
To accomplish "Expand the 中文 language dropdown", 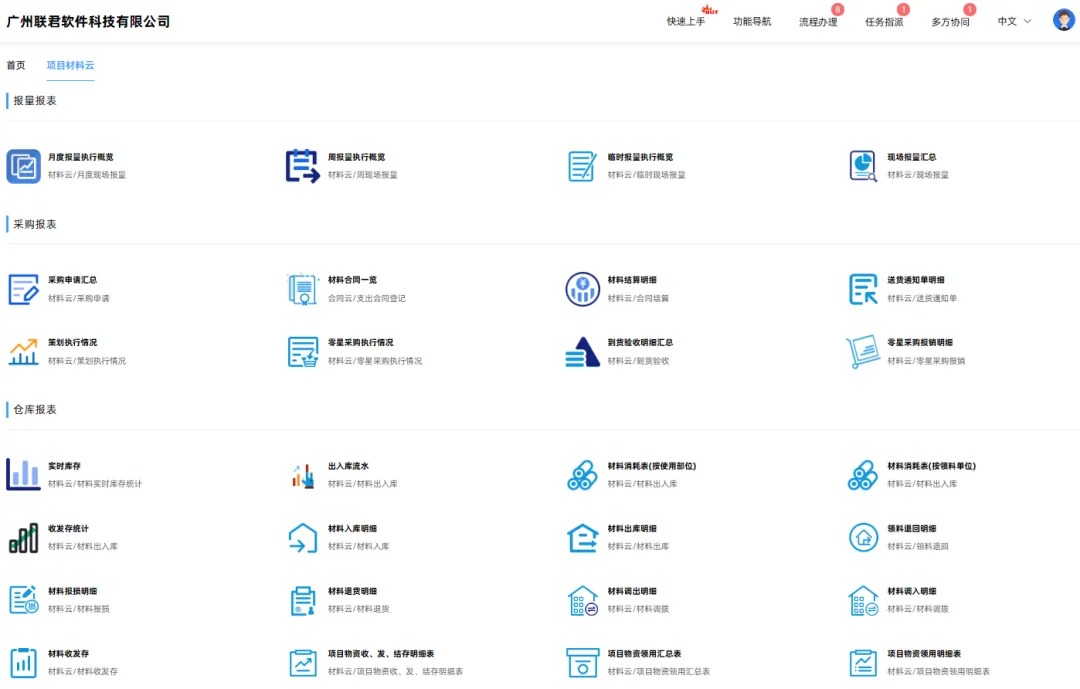I will (x=1014, y=21).
